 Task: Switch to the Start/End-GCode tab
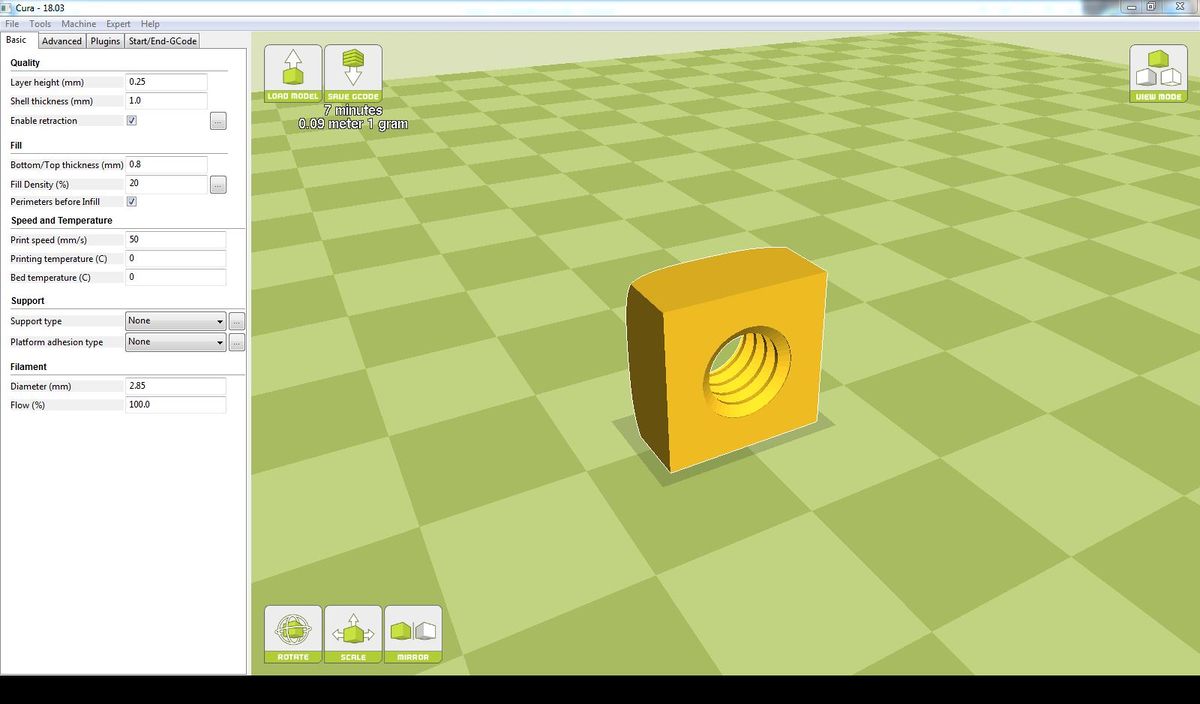[x=162, y=41]
